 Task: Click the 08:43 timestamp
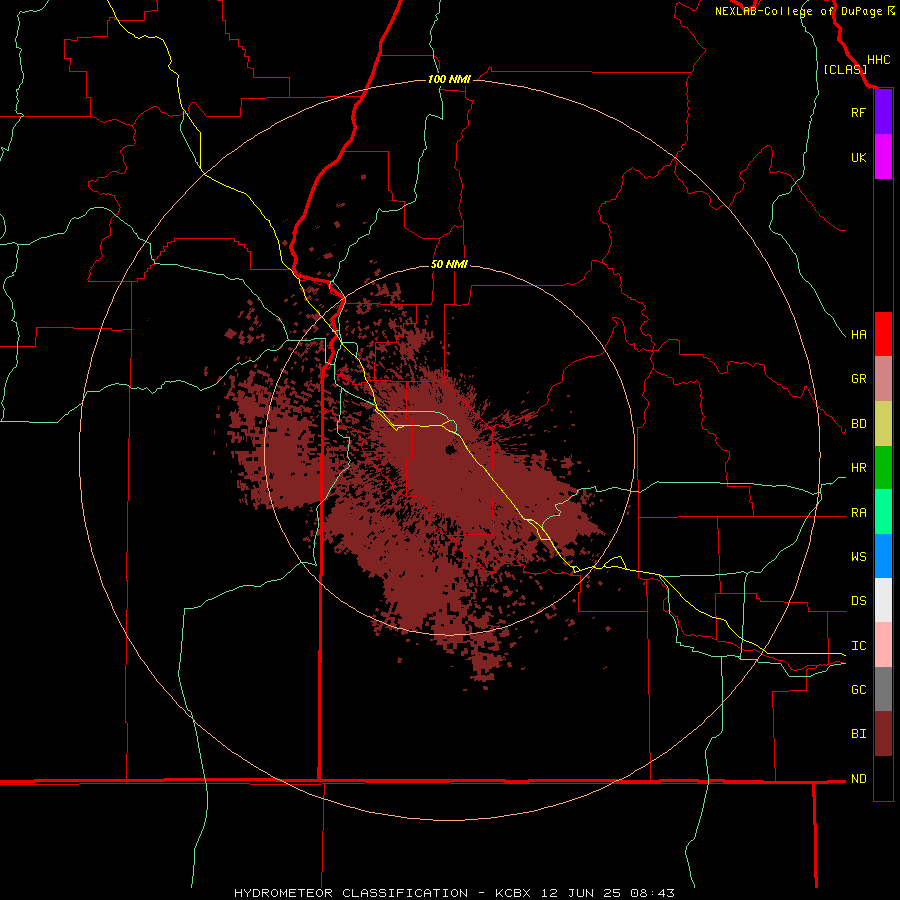[651, 893]
